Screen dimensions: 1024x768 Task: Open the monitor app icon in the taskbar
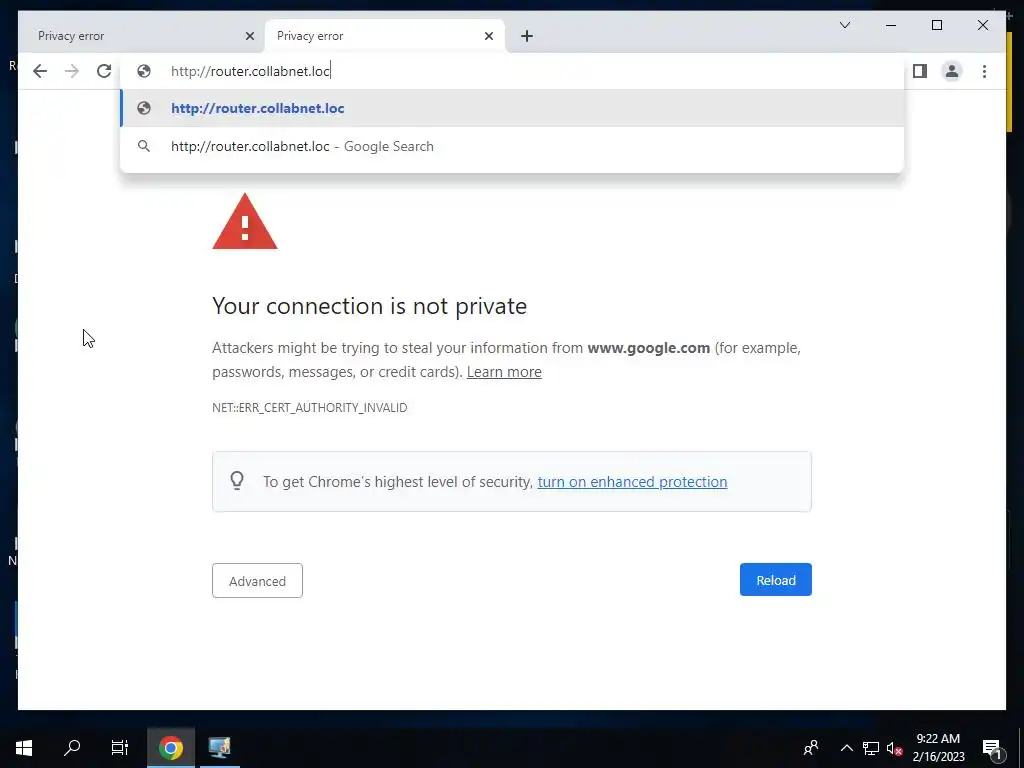click(219, 748)
